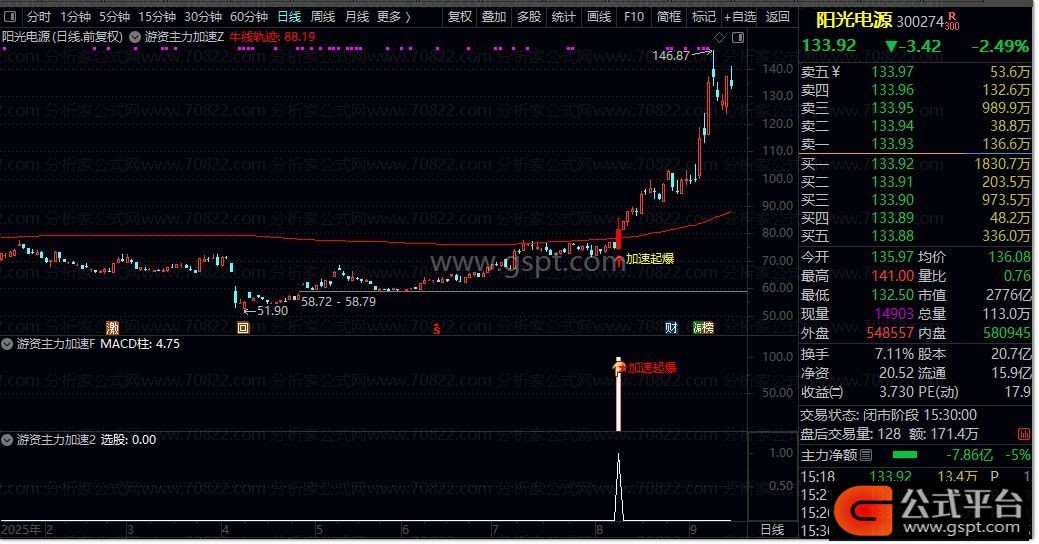Open the 主力净额 details icon
Screen dimensions: 1039x544
click(866, 455)
